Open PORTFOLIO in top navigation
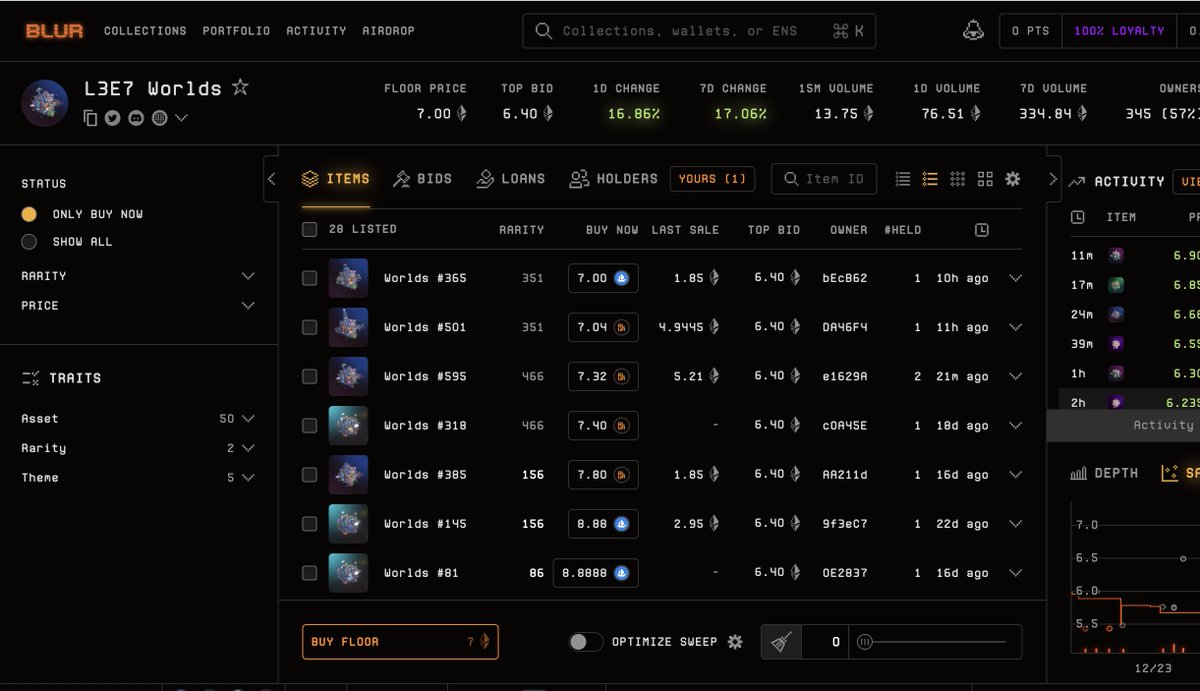The image size is (1200, 691). [x=236, y=31]
